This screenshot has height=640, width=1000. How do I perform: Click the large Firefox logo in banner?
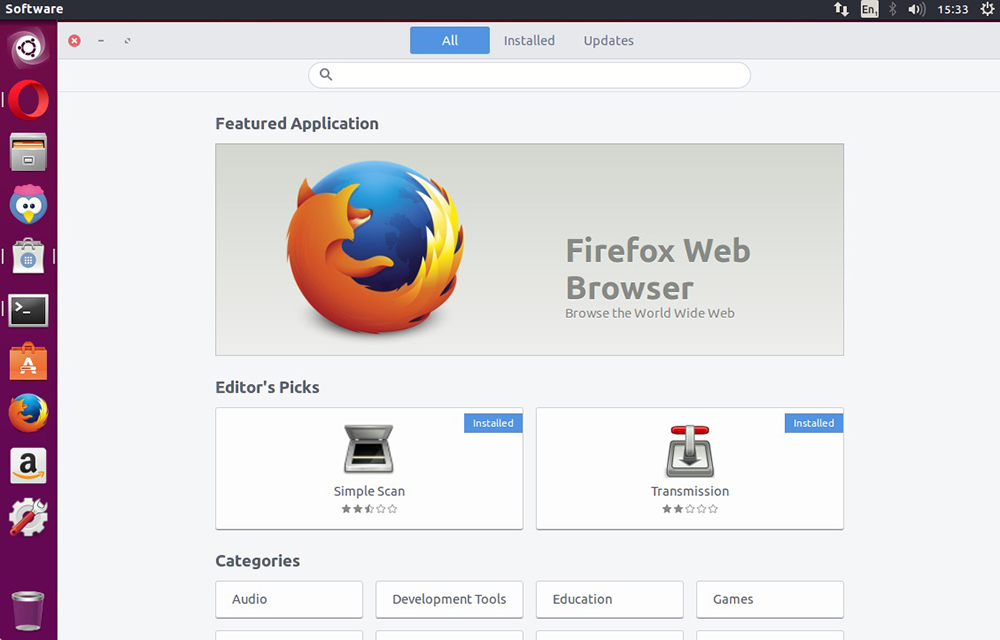(375, 246)
